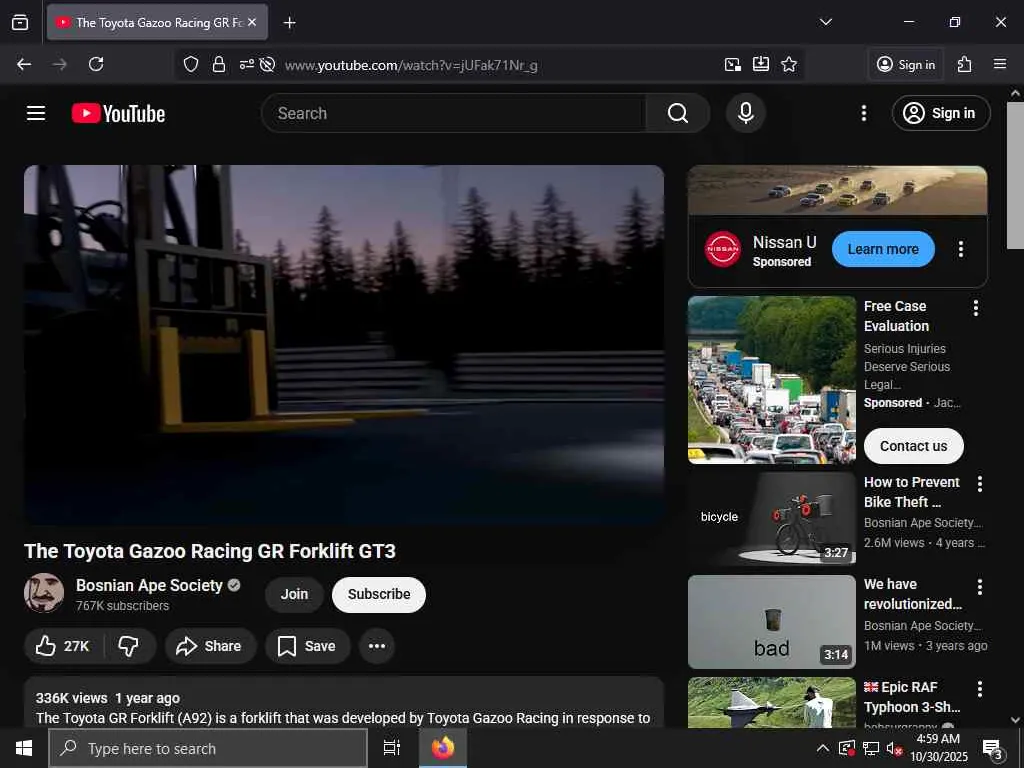Toggle the muted volume tray icon
Screen dimensions: 1024x768
pyautogui.click(x=894, y=748)
